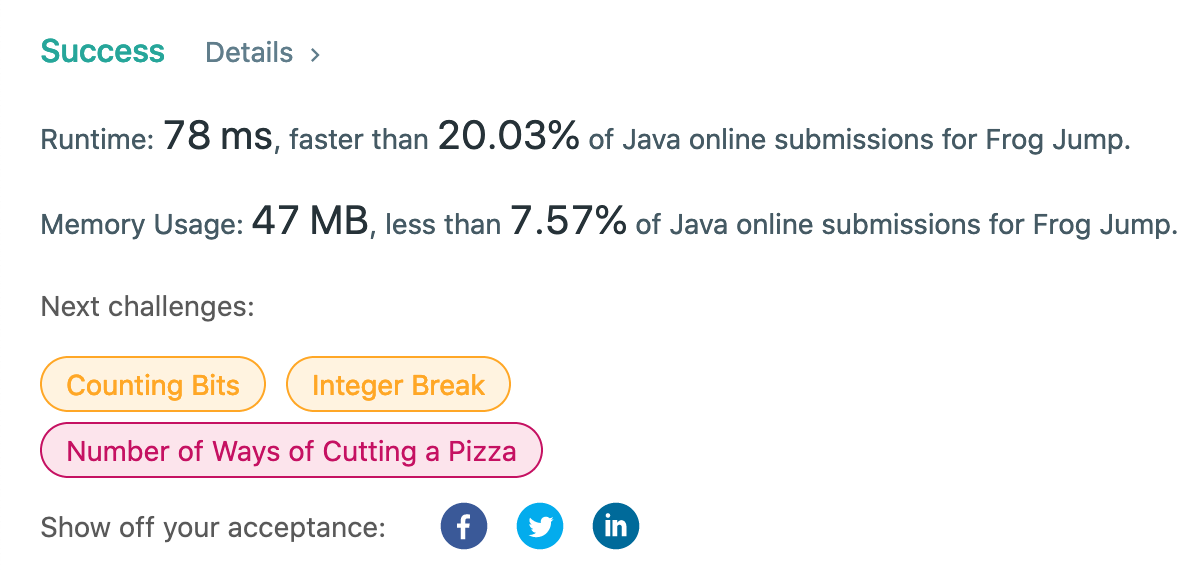Image resolution: width=1194 pixels, height=570 pixels.
Task: Select the 47 MB memory value
Action: [x=310, y=221]
